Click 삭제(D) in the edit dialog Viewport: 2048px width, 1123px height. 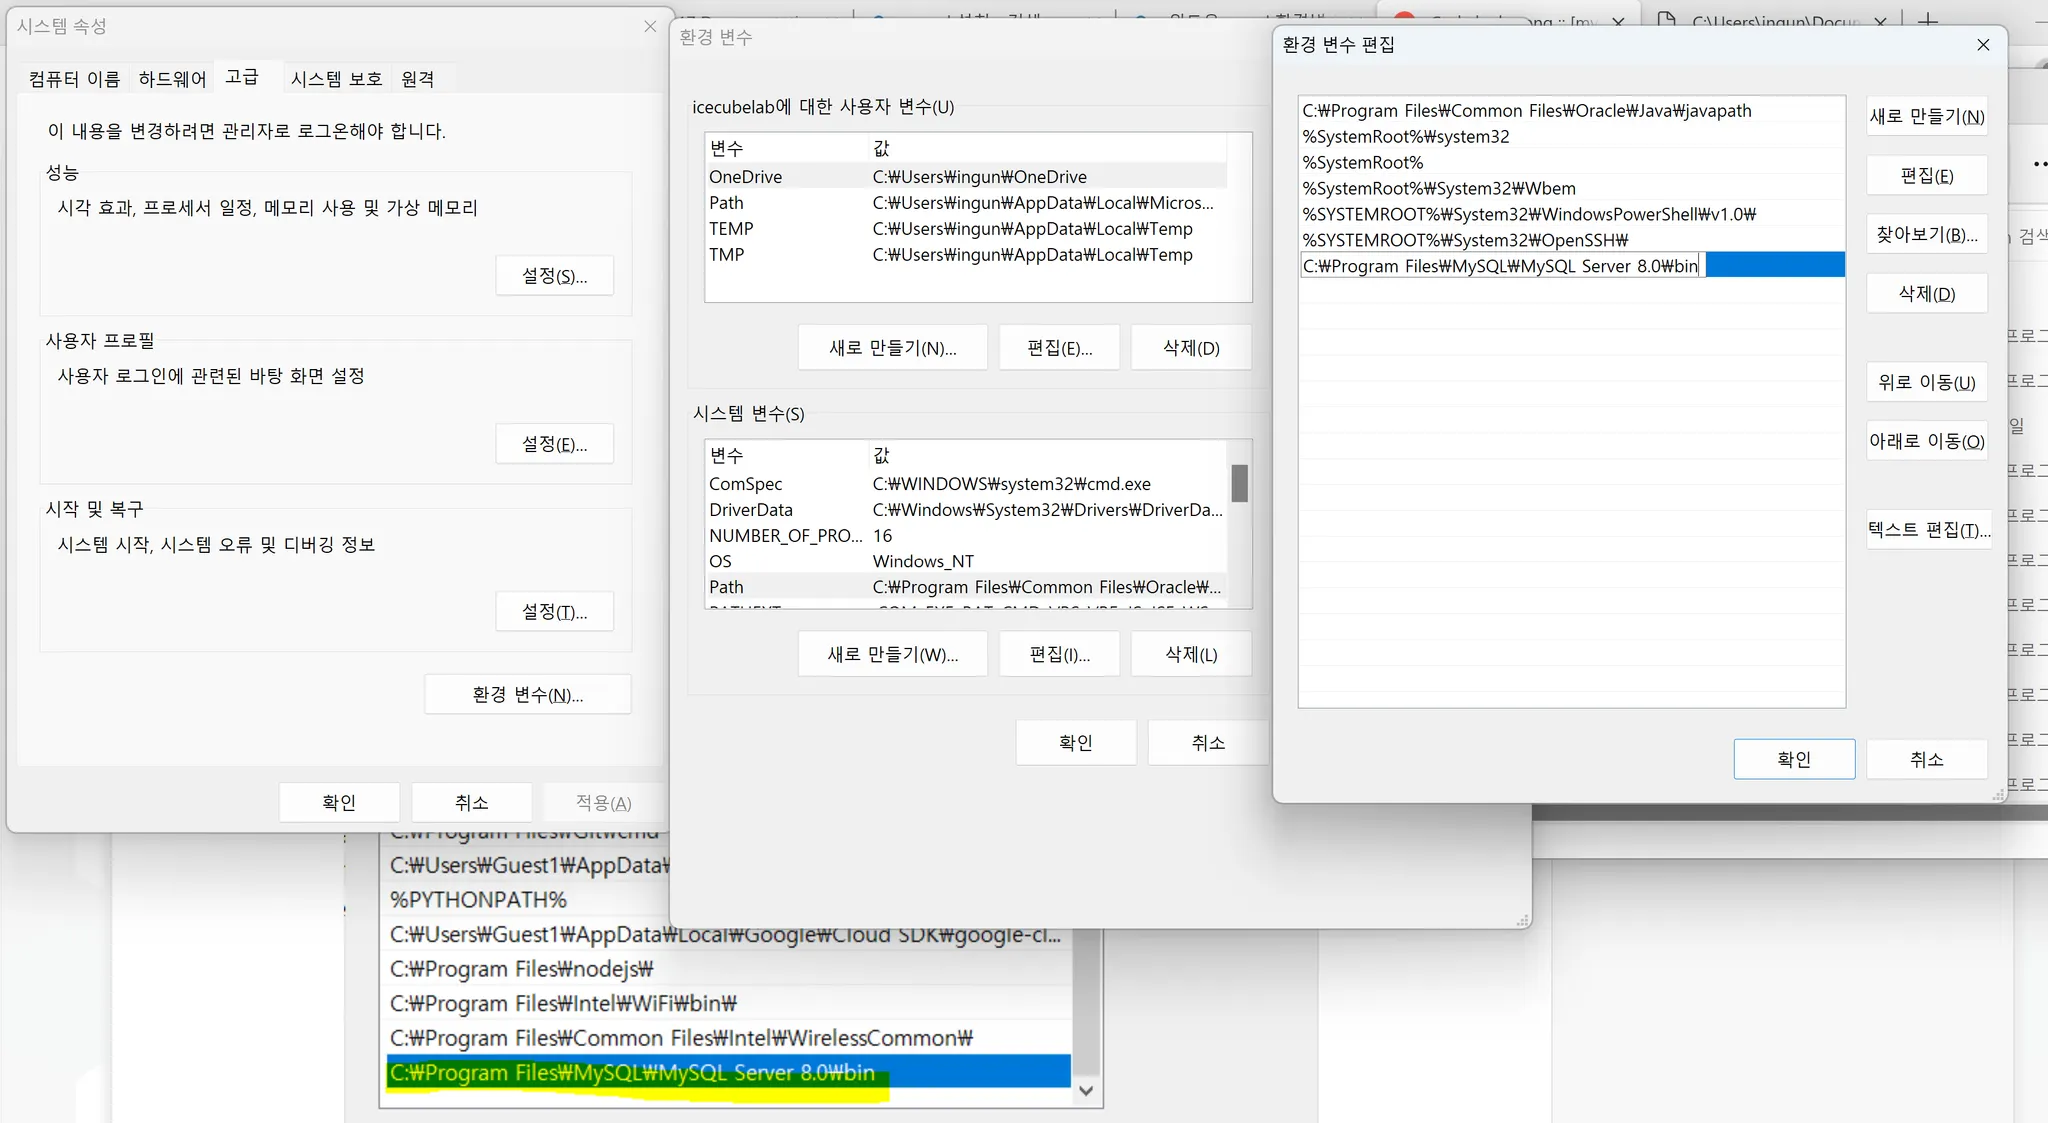pyautogui.click(x=1926, y=294)
